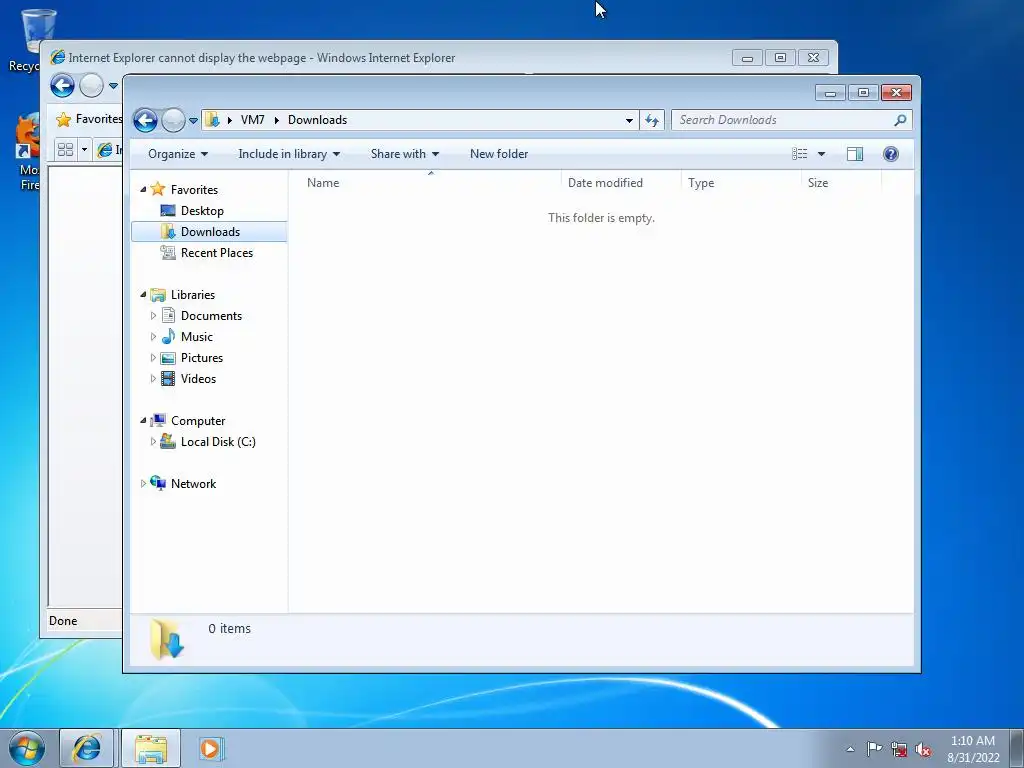The height and width of the screenshot is (768, 1024).
Task: Select Computer in the navigation pane
Action: [x=198, y=421]
